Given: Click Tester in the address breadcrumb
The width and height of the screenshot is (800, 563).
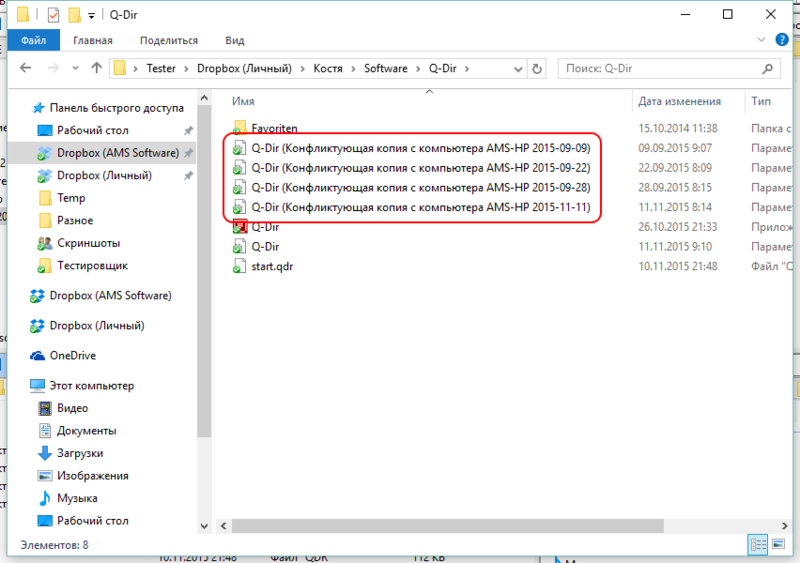Looking at the screenshot, I should [x=161, y=68].
